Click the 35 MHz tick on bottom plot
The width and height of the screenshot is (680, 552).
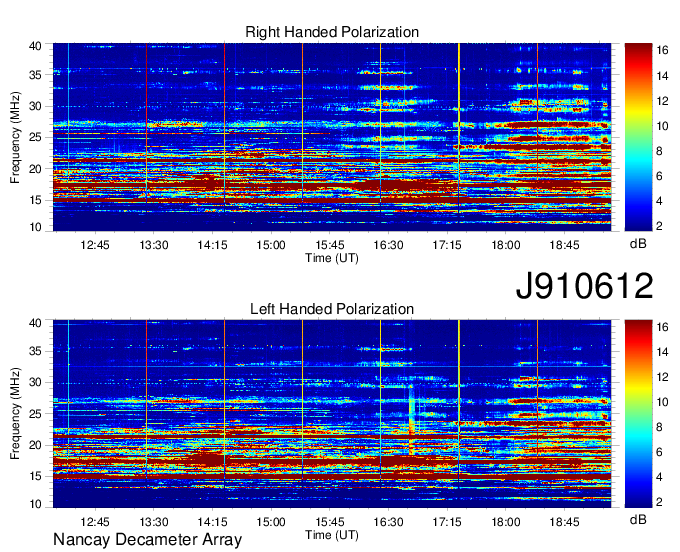point(35,352)
